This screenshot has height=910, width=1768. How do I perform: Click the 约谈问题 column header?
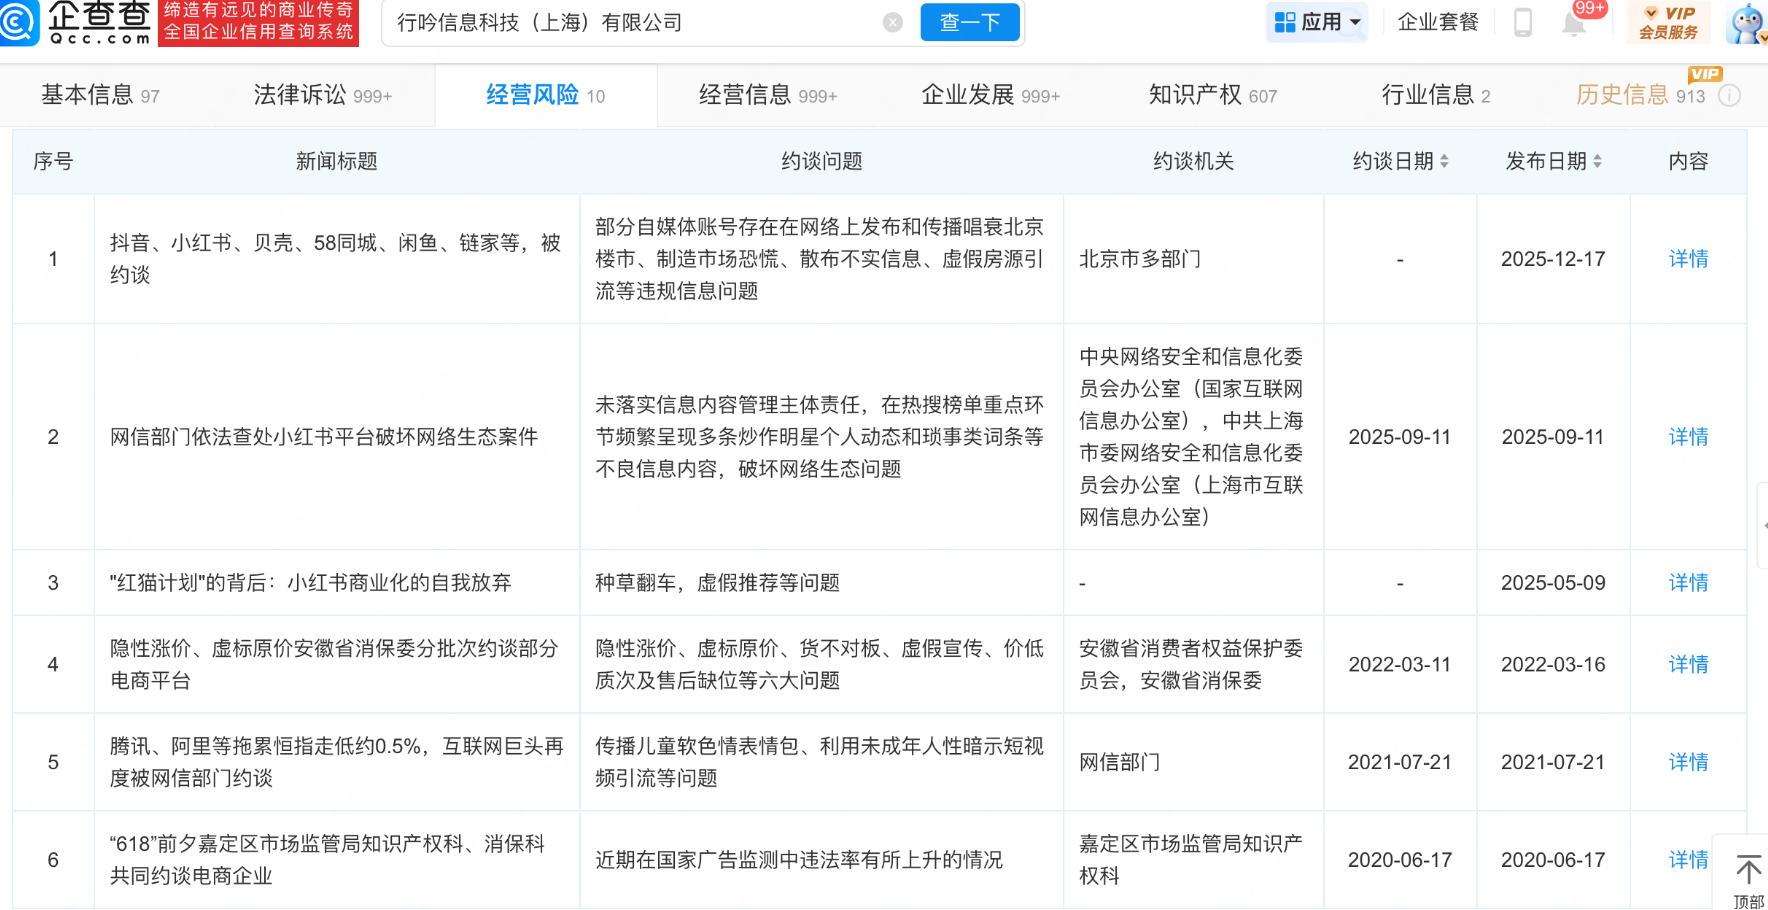822,161
